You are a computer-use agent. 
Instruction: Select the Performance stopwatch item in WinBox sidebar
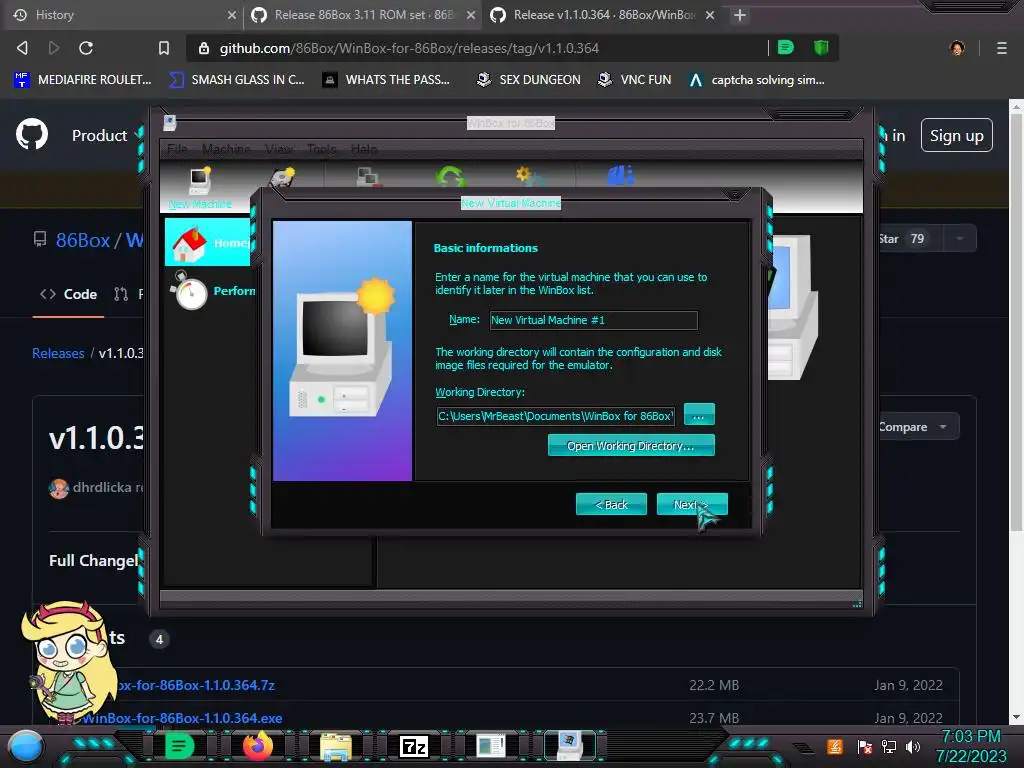click(212, 291)
